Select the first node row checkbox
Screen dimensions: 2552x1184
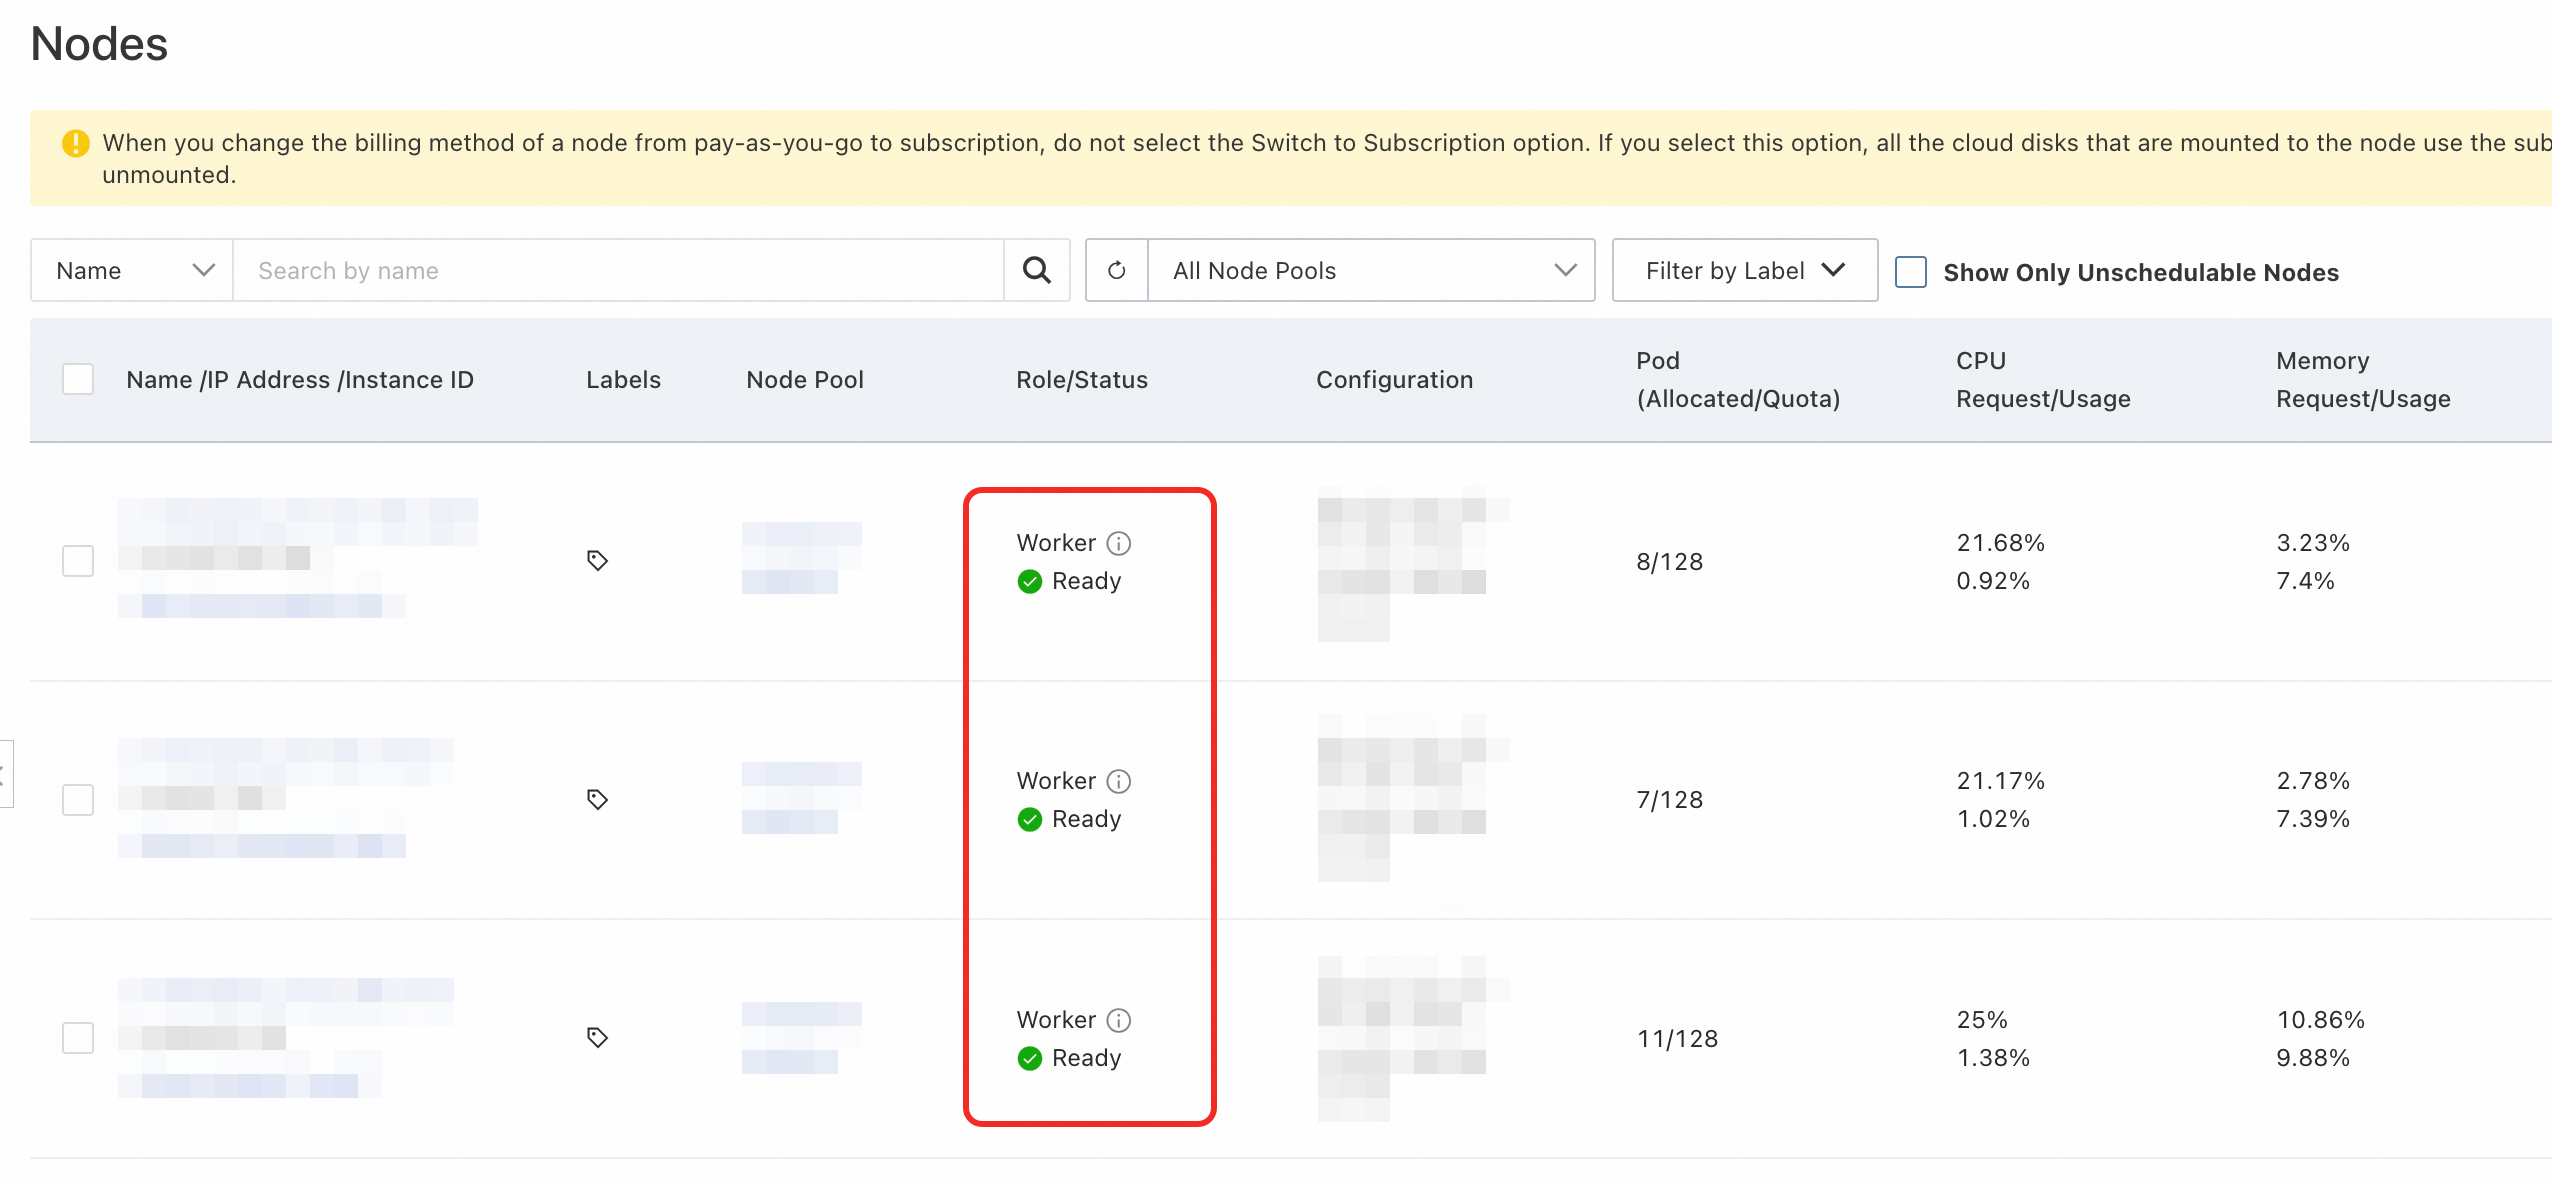[x=78, y=561]
